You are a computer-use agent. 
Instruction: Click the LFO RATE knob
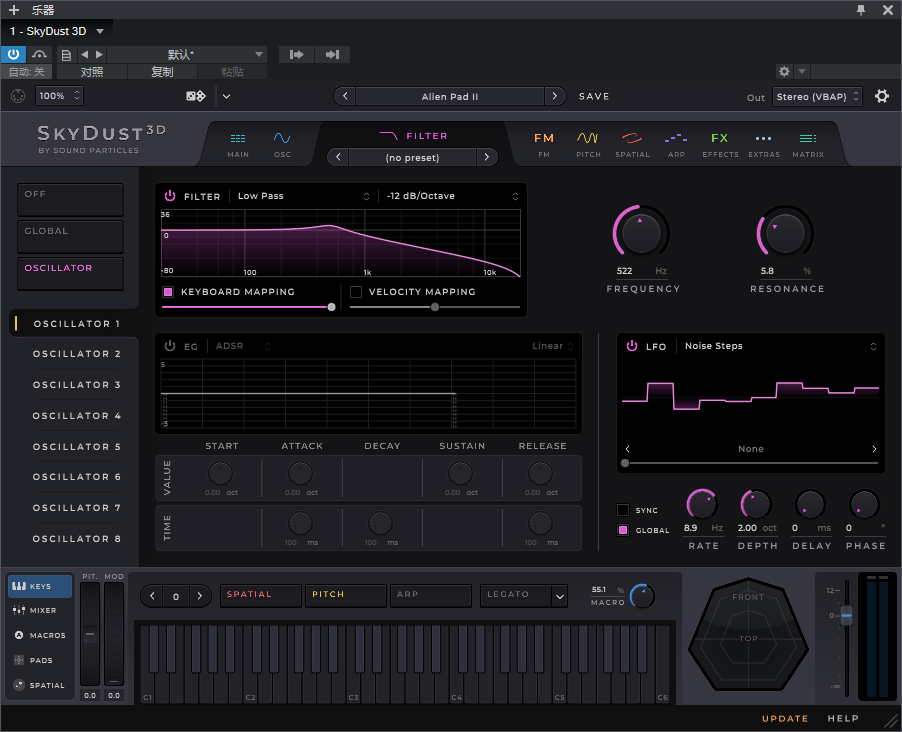coord(702,505)
